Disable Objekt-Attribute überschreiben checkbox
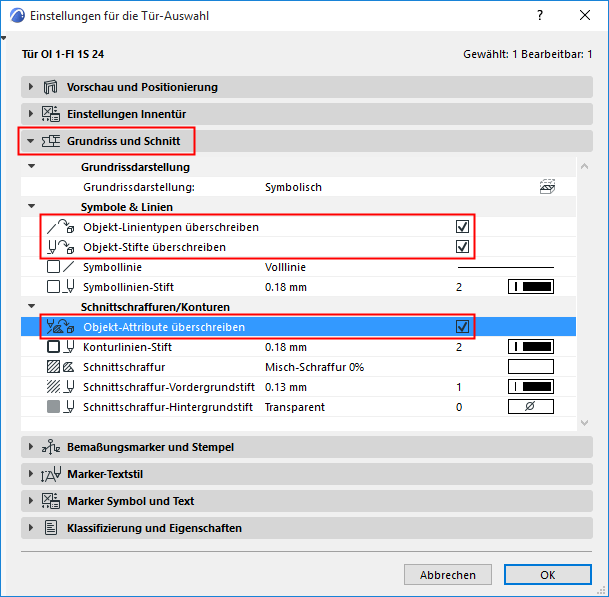609x597 pixels. [x=462, y=326]
